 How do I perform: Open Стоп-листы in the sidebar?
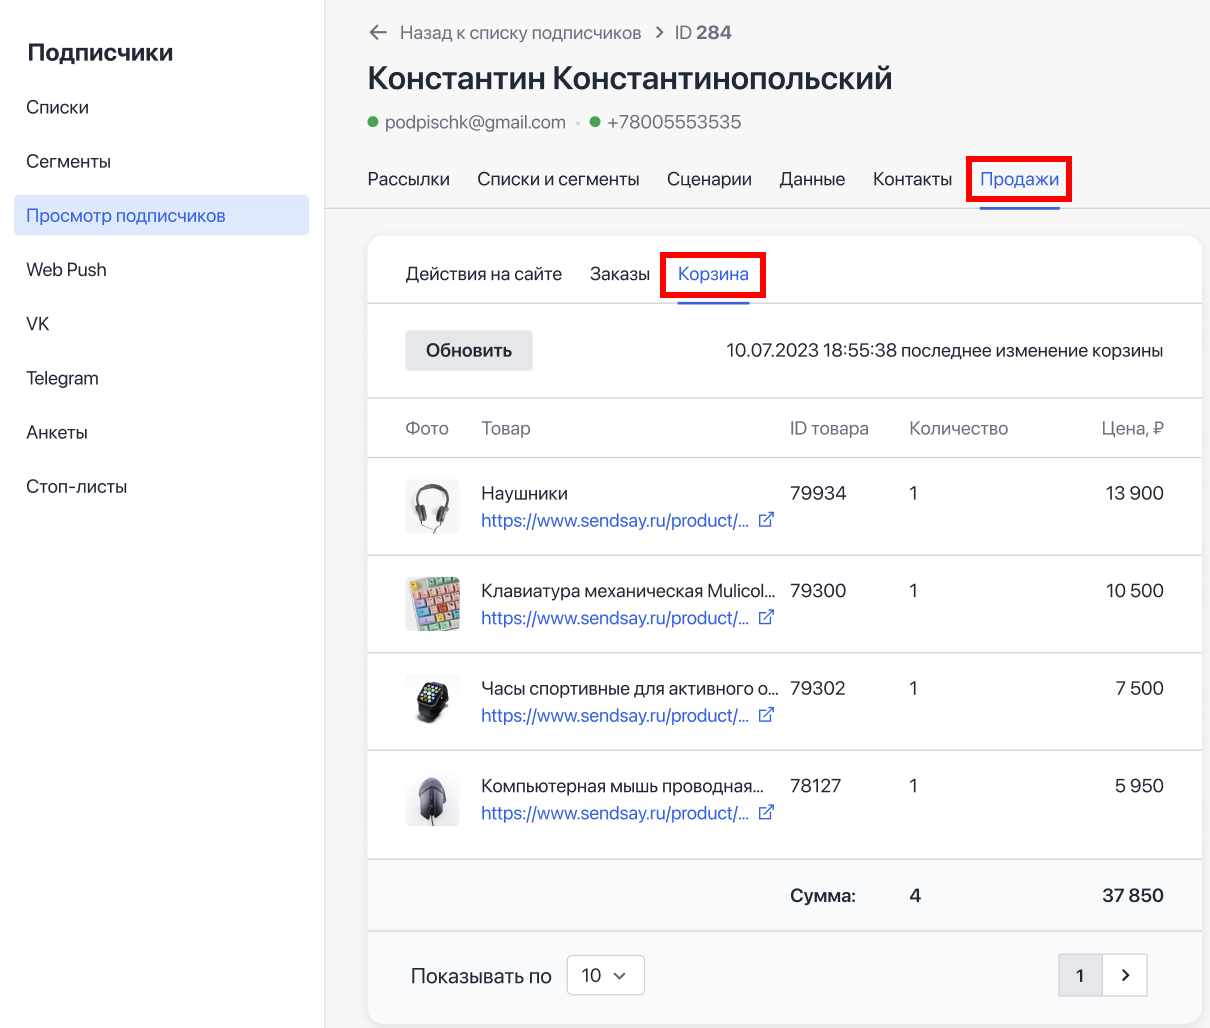click(76, 487)
